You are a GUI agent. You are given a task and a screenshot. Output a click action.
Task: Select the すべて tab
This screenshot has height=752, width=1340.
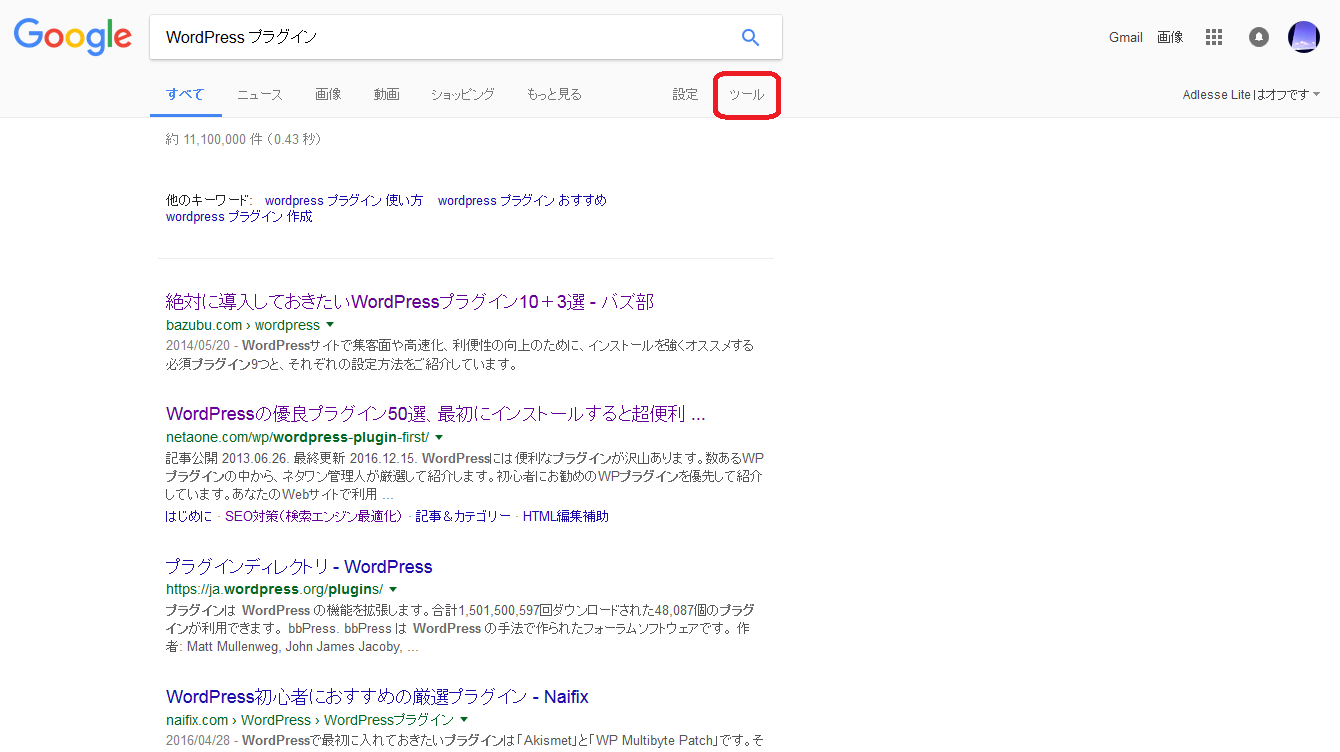coord(185,95)
